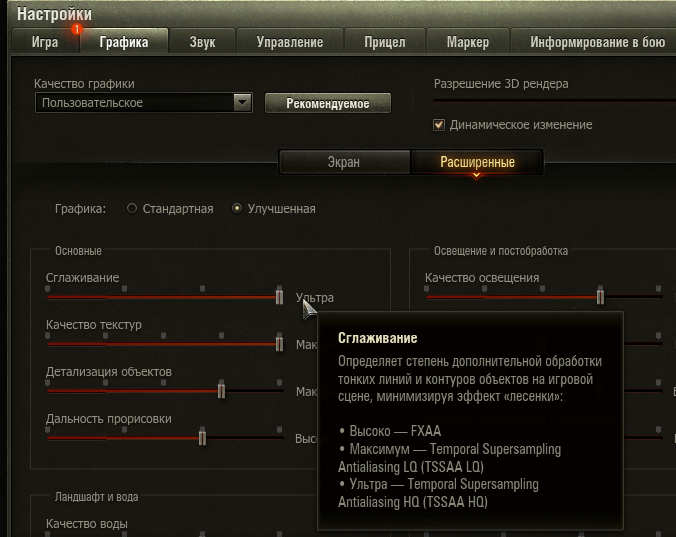
Task: Choose the Стандартная graphics radio button
Action: pos(131,209)
